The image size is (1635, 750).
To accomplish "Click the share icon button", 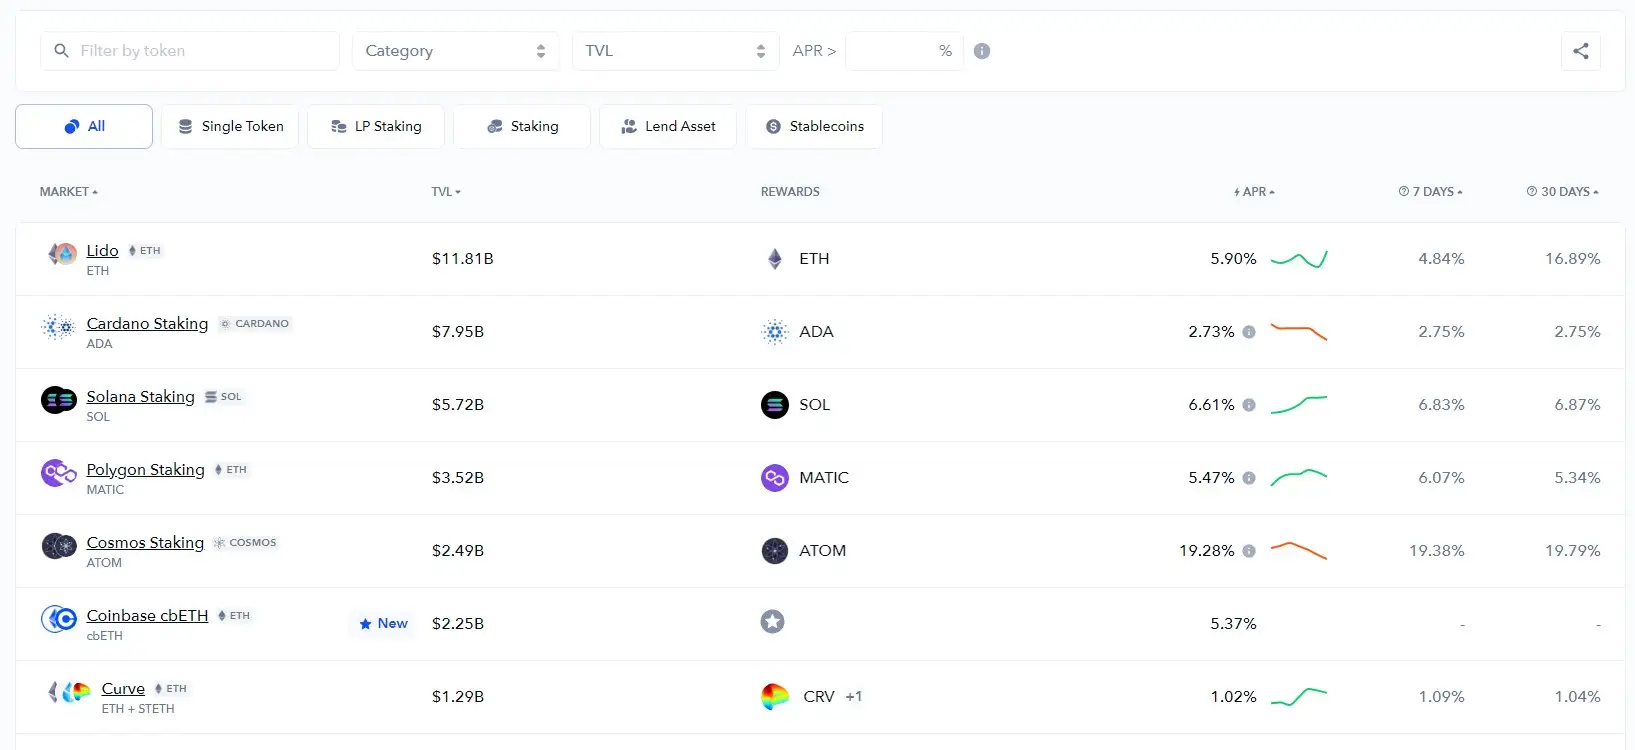I will click(x=1580, y=51).
